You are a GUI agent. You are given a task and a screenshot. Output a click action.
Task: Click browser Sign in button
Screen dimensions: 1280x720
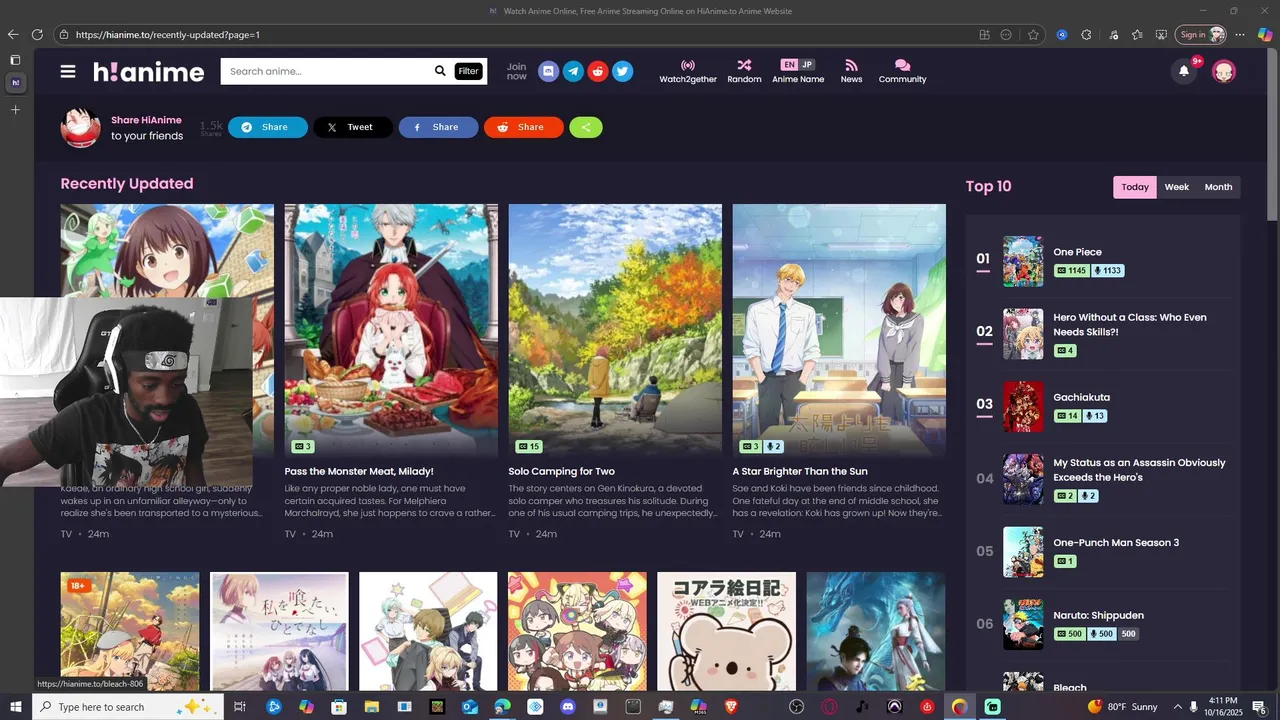1201,34
